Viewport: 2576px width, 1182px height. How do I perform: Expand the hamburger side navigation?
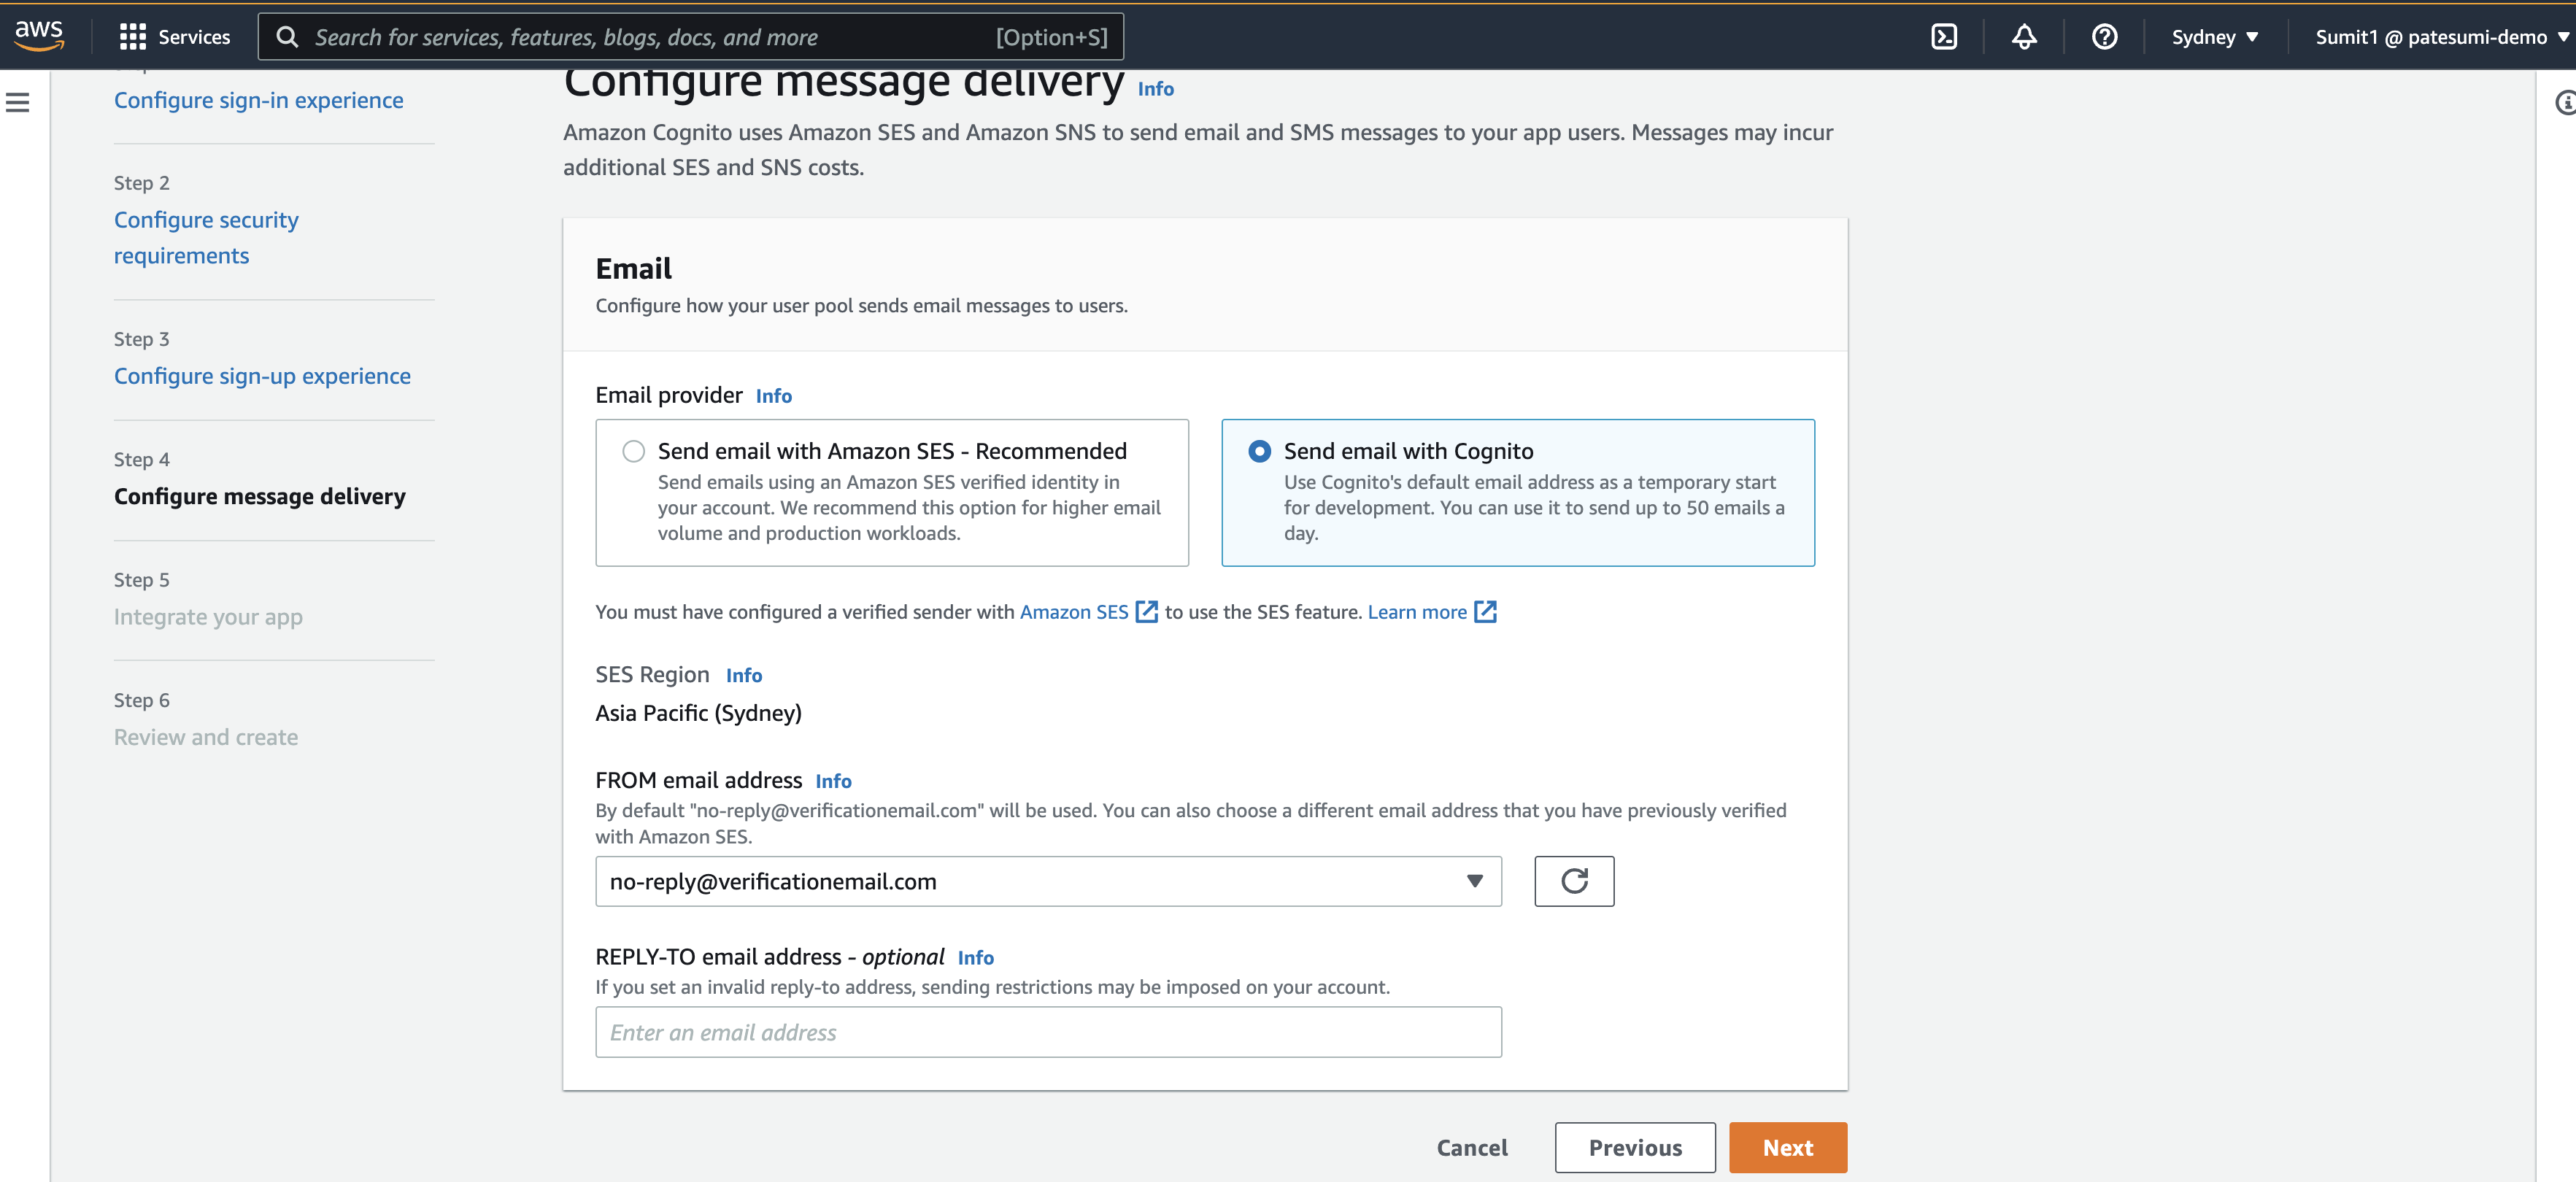[x=18, y=102]
